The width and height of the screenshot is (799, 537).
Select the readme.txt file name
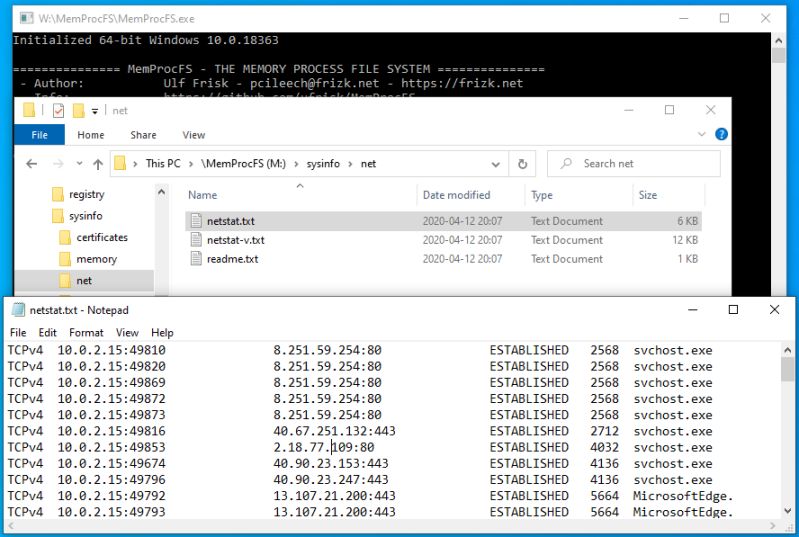tap(232, 259)
